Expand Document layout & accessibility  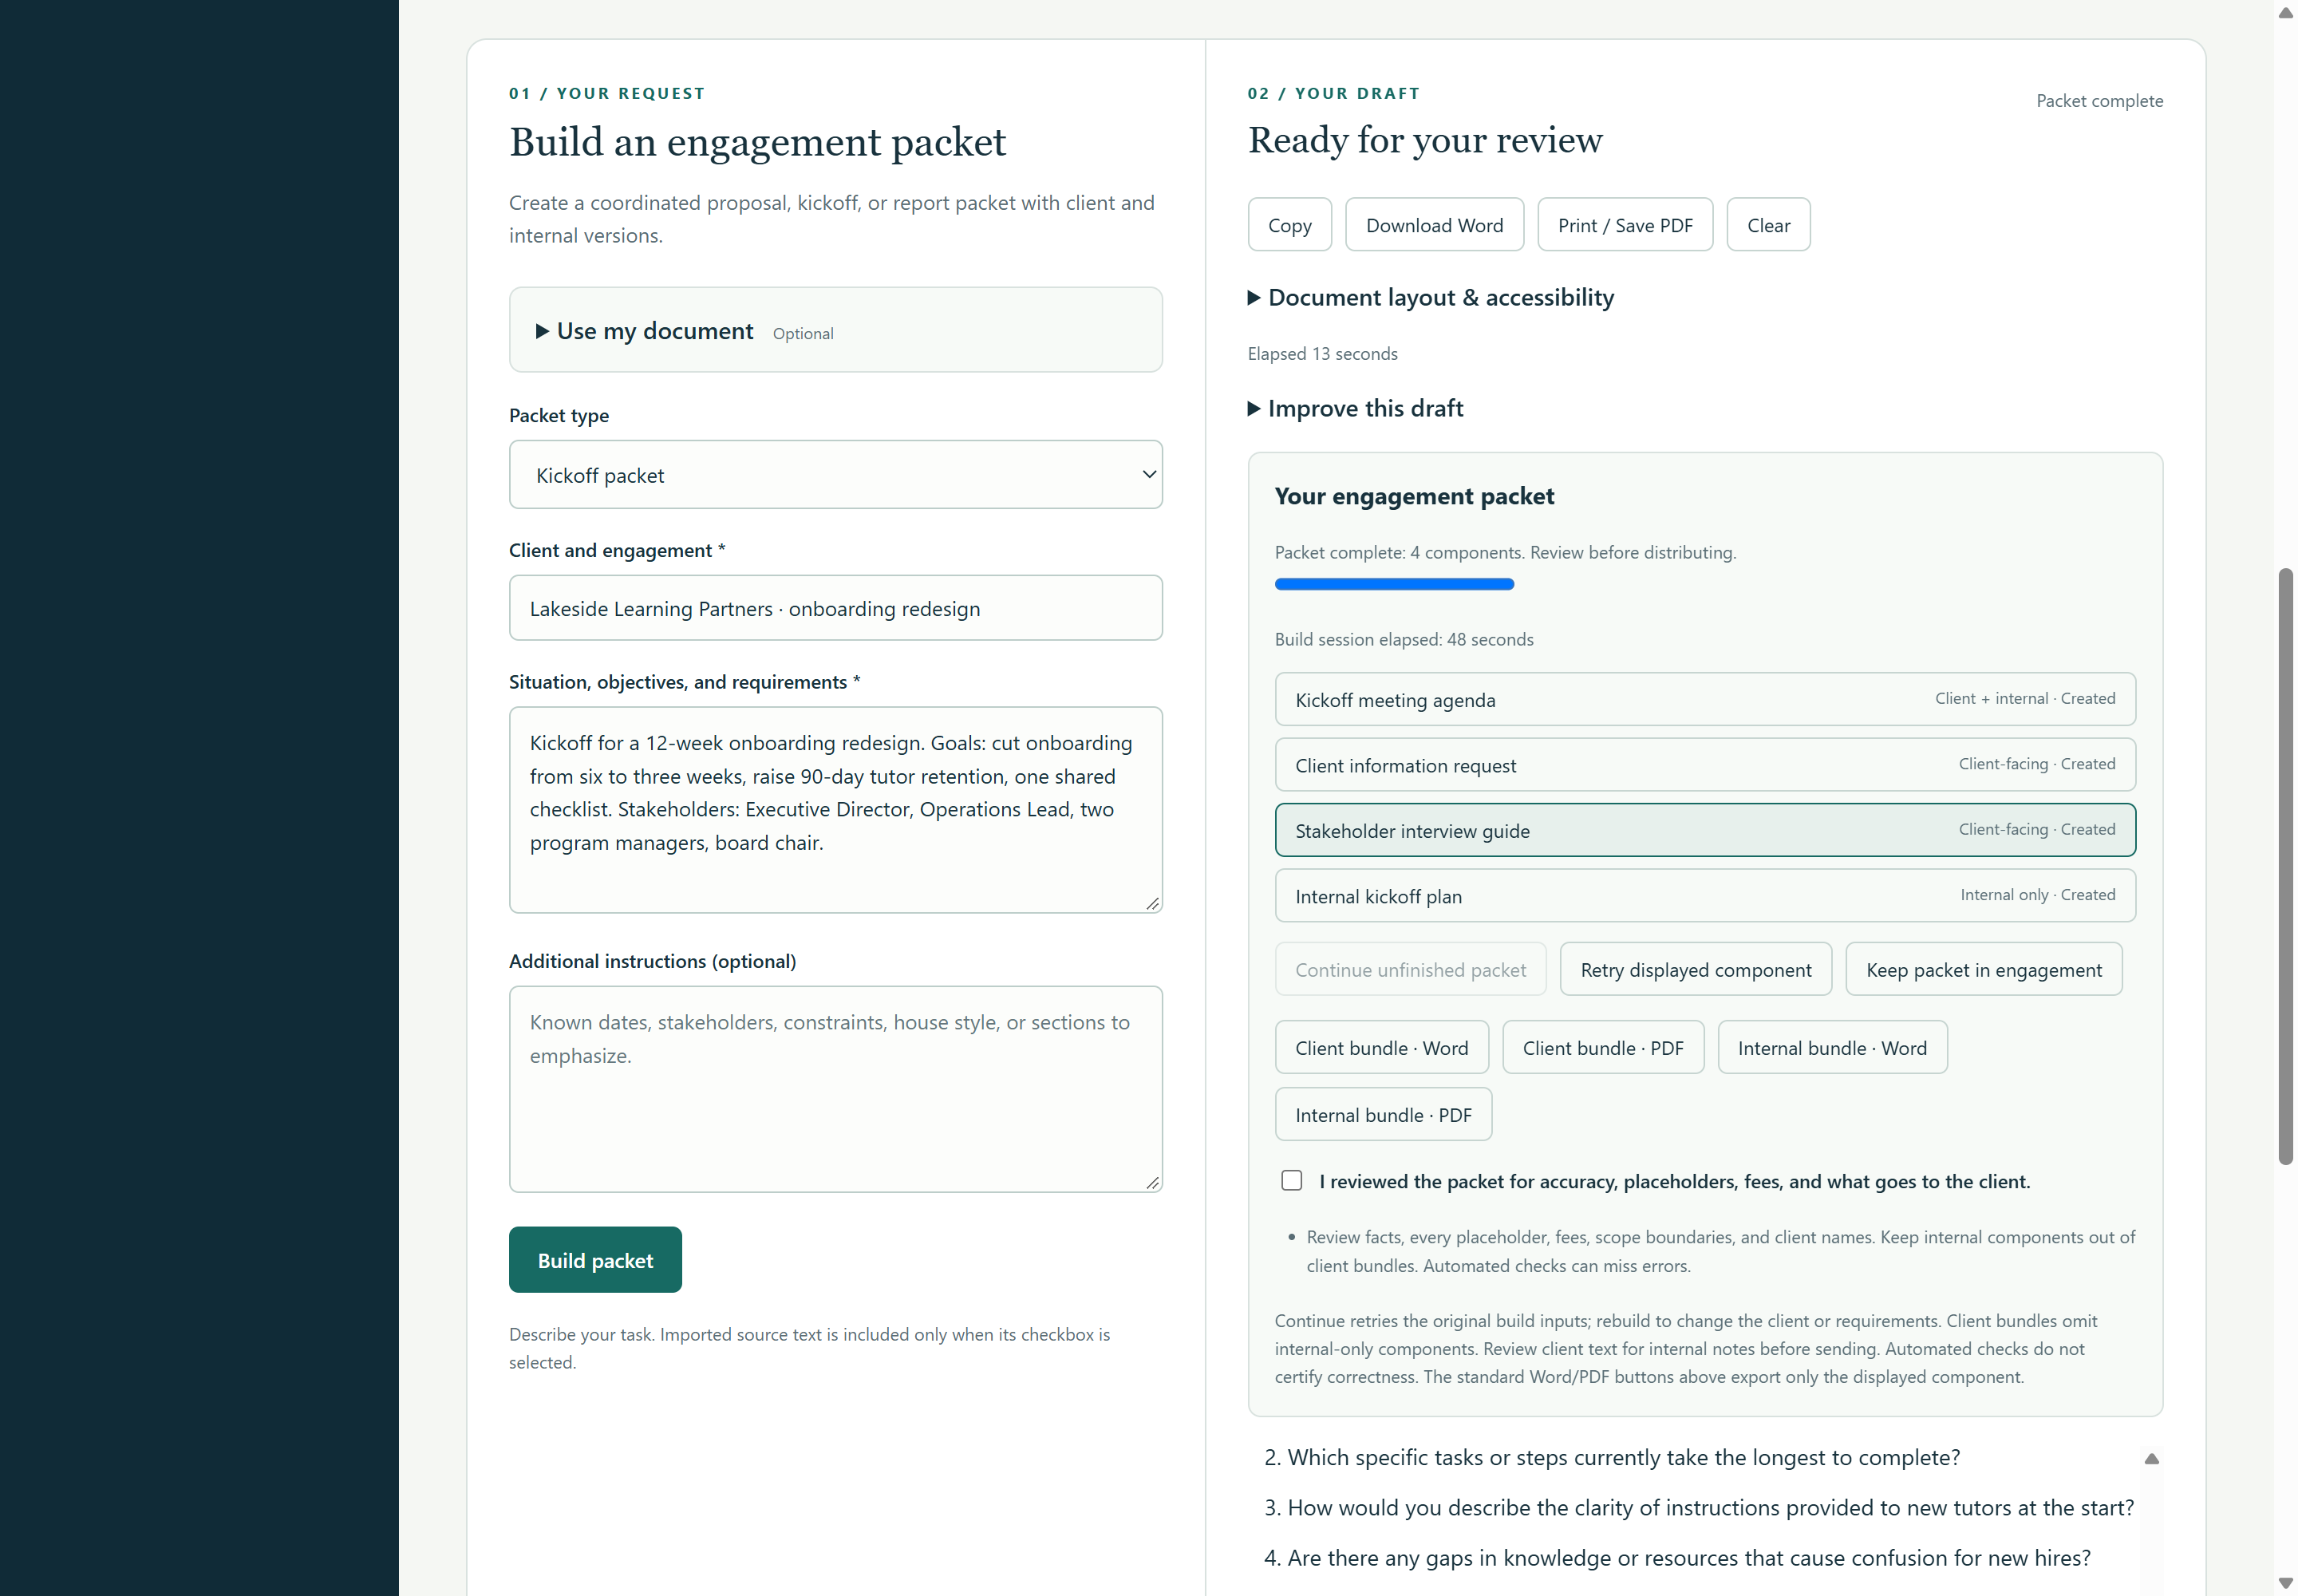pyautogui.click(x=1430, y=298)
